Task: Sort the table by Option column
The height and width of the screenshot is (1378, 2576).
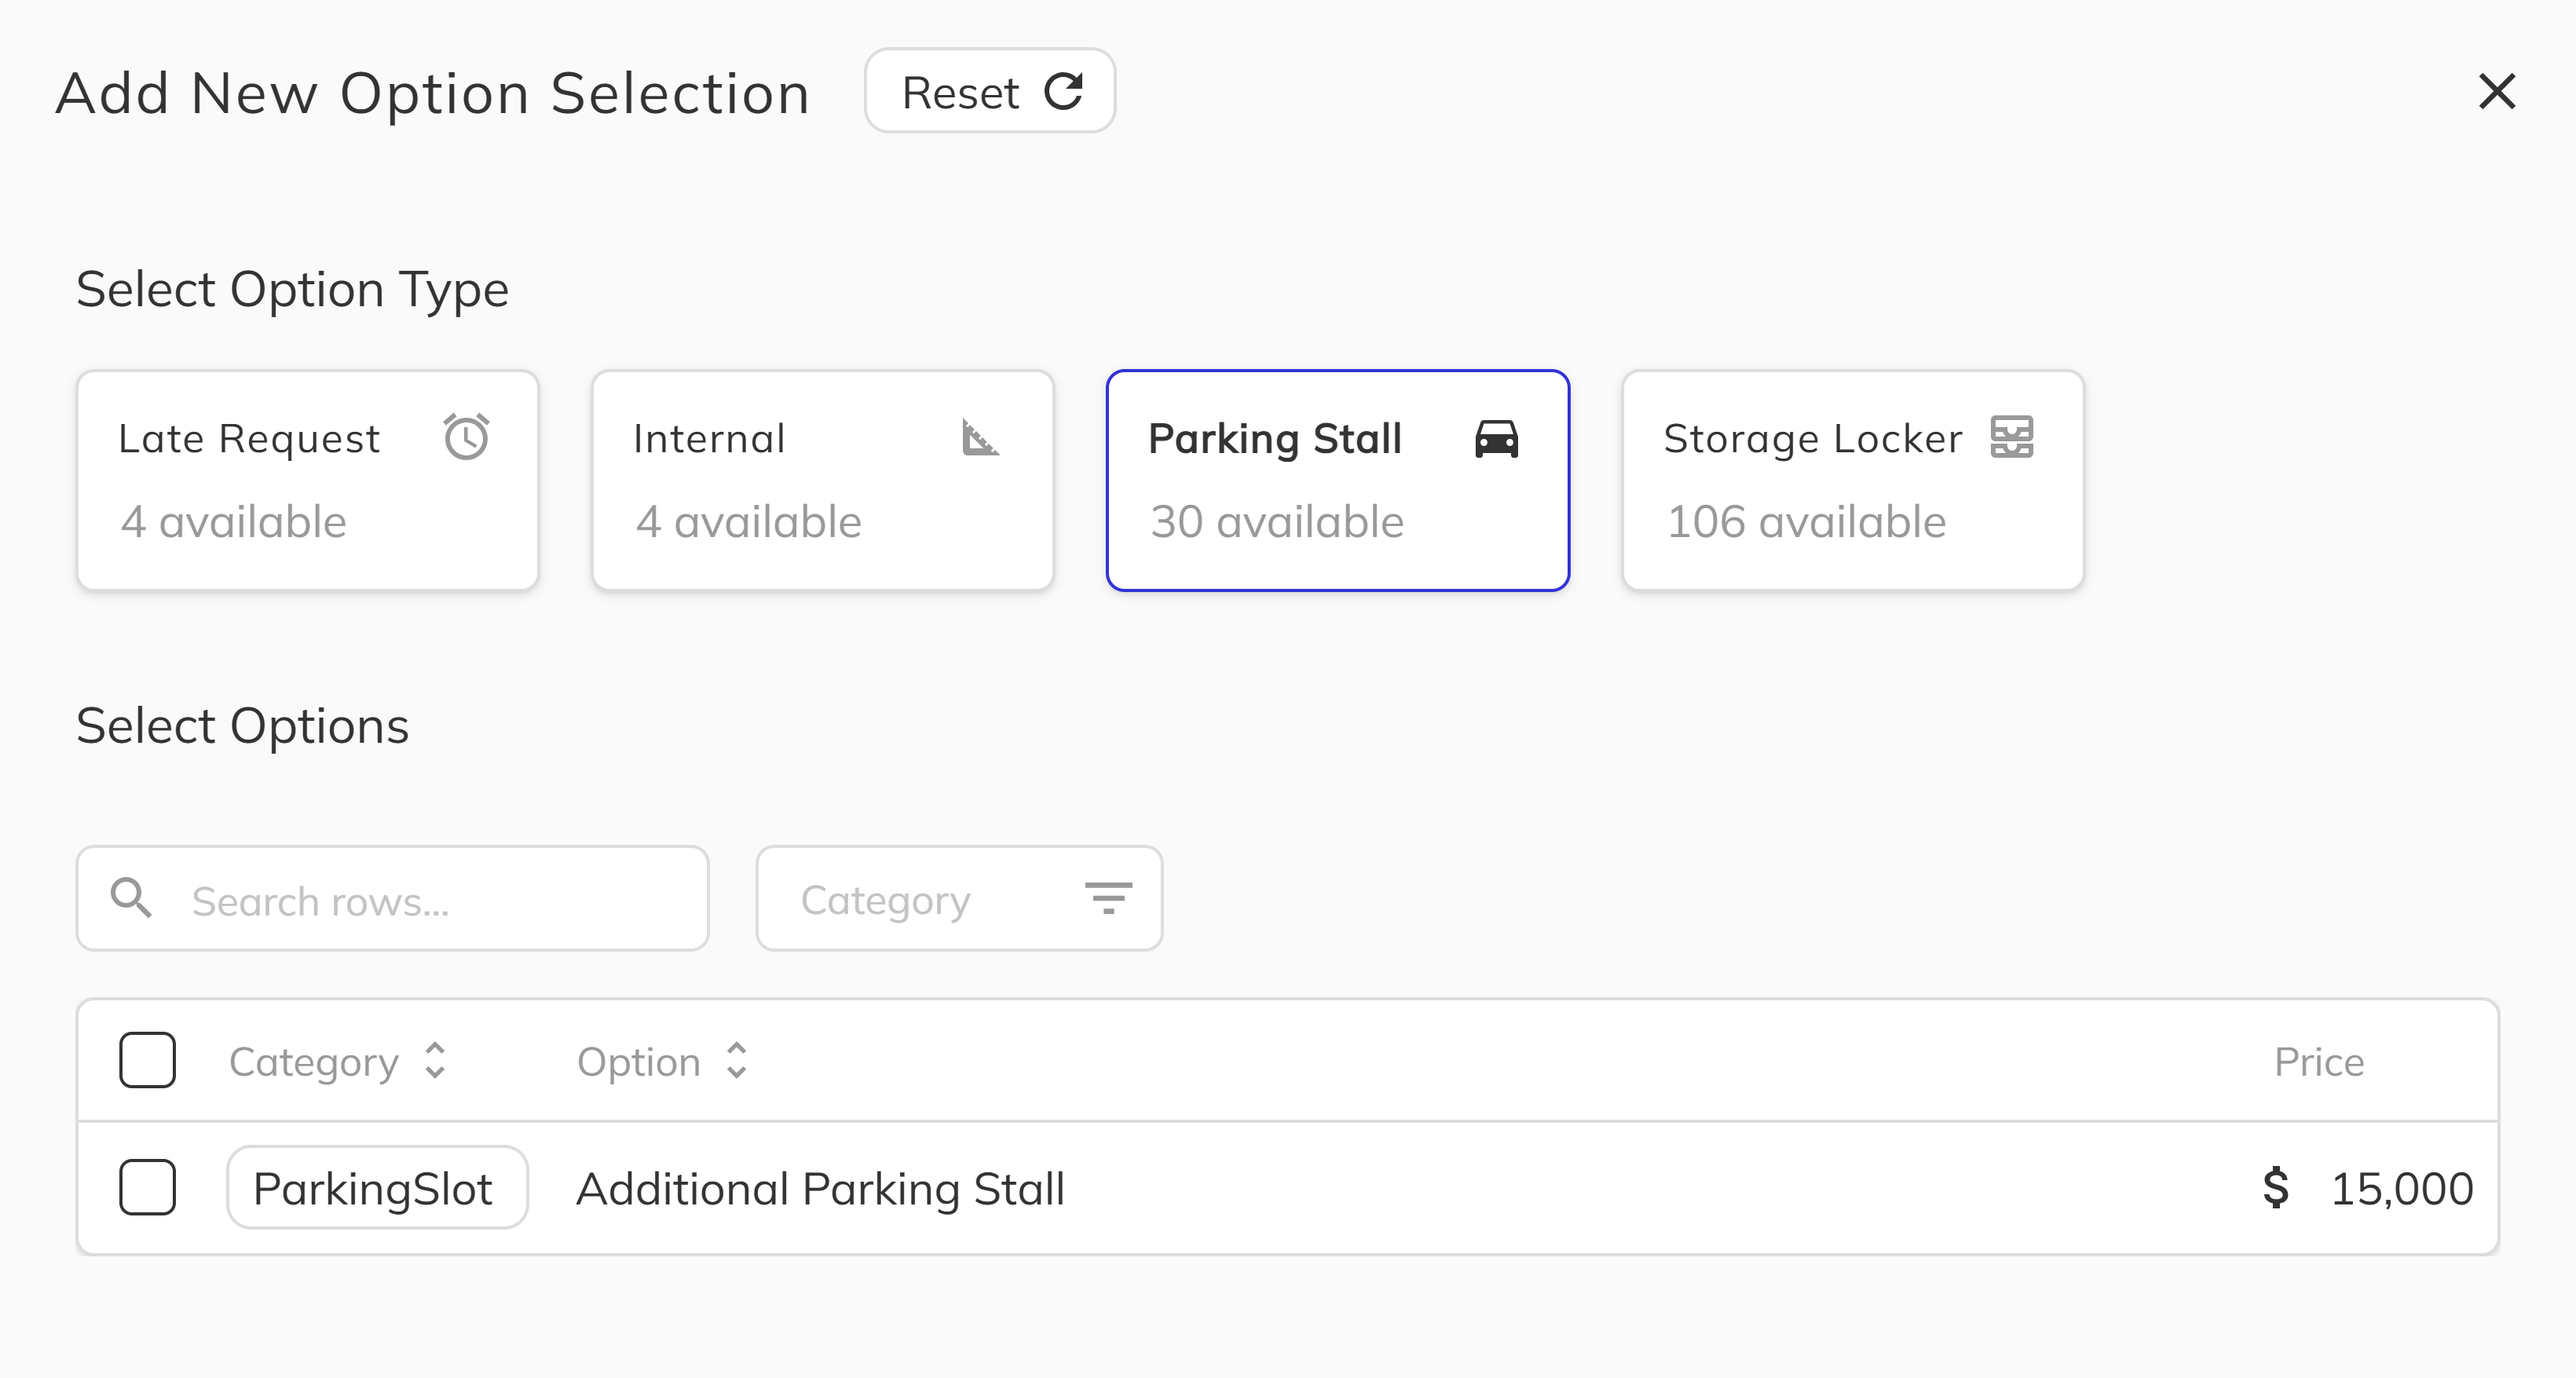Action: [x=737, y=1061]
